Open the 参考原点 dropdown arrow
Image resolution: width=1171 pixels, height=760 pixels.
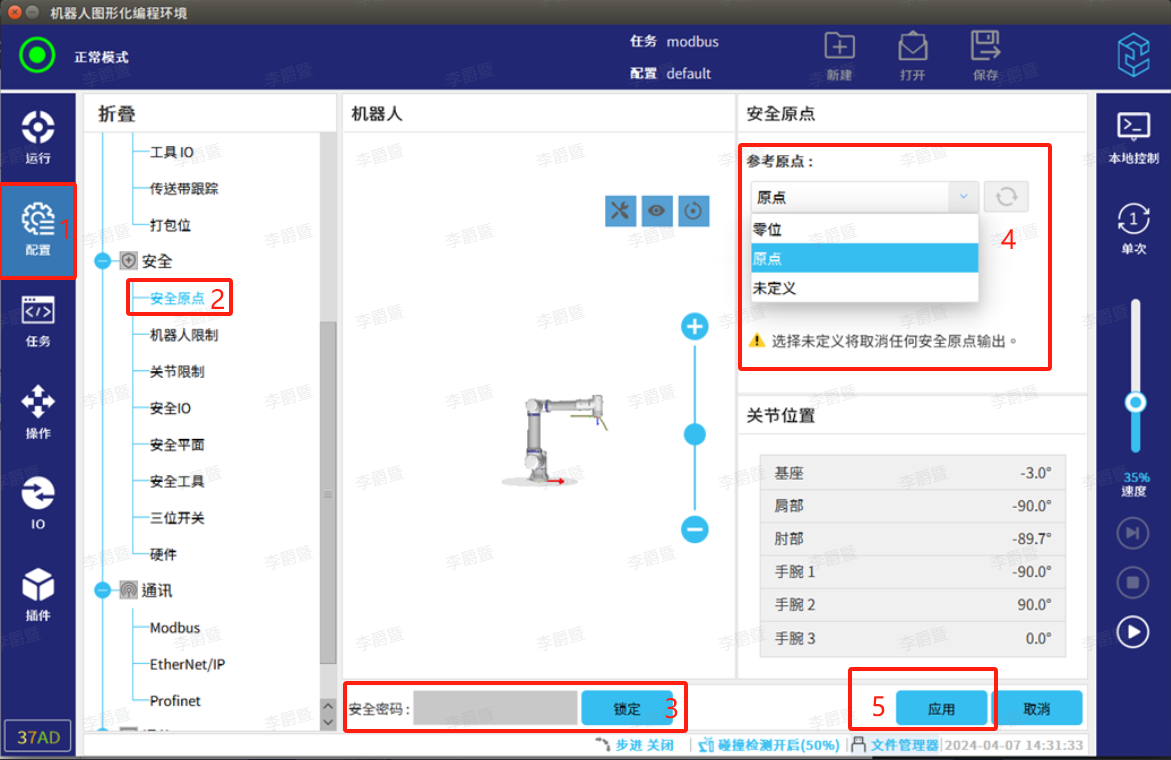tap(963, 197)
